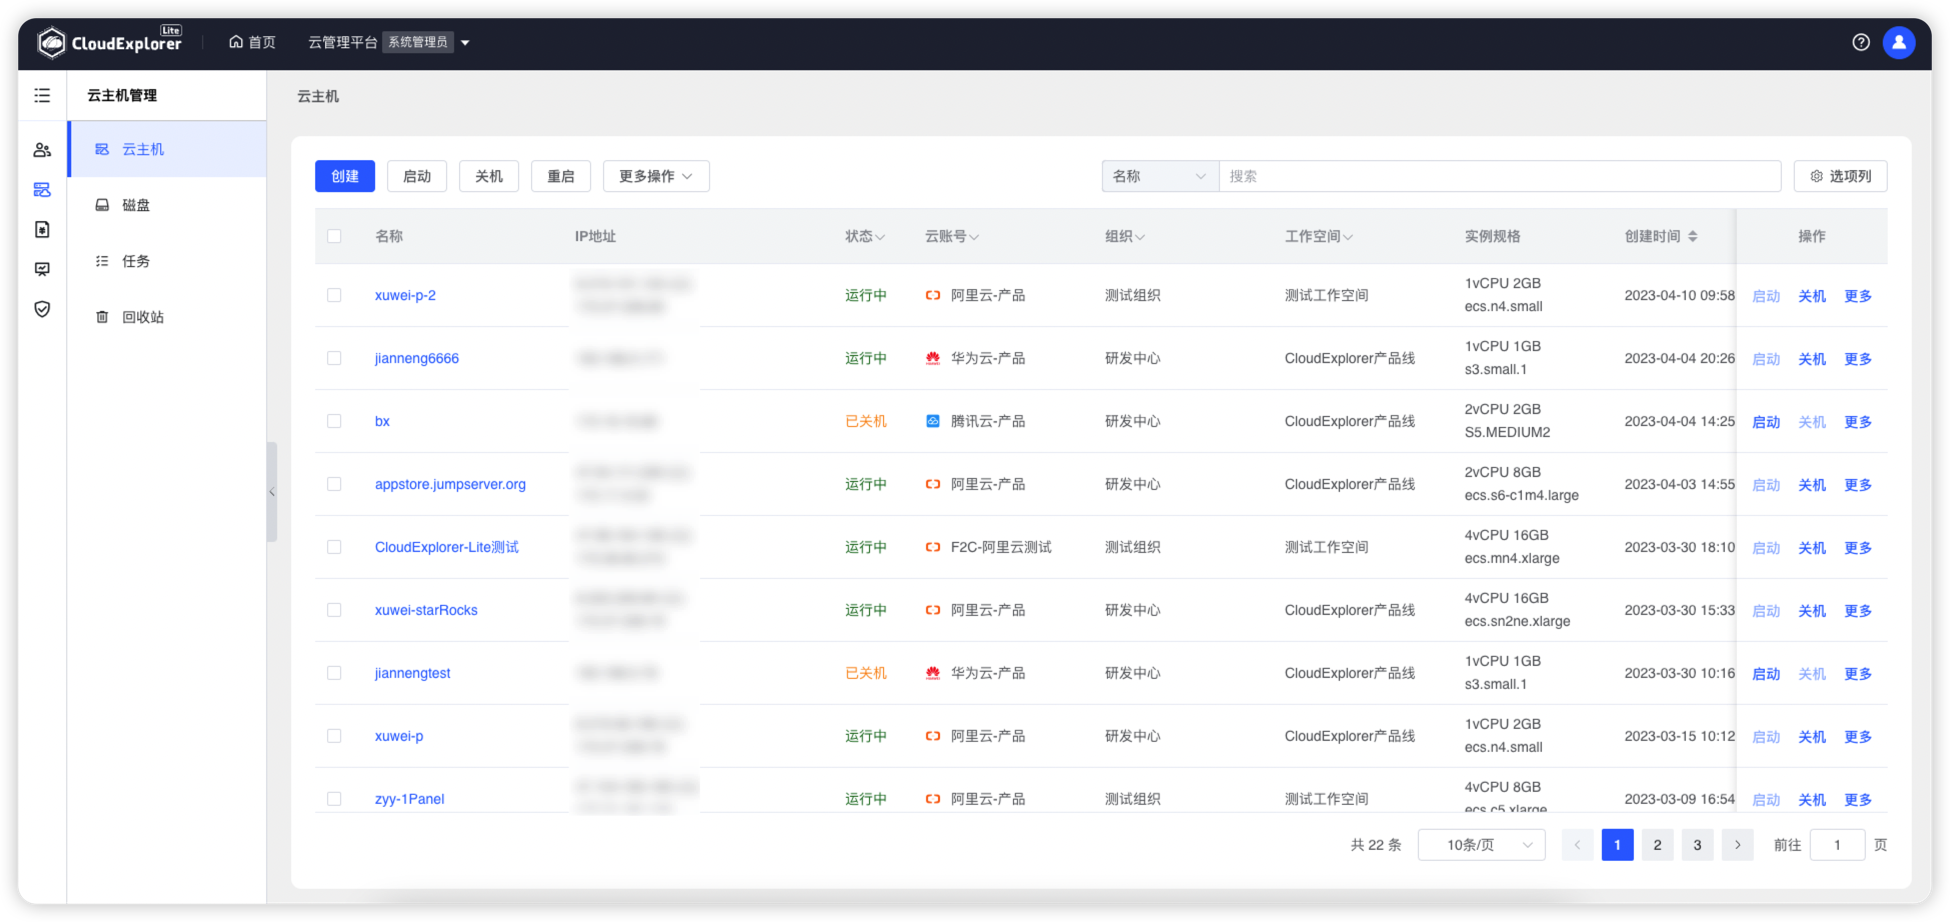Sort the 创建时间 column
The image size is (1950, 922).
[x=1693, y=236]
